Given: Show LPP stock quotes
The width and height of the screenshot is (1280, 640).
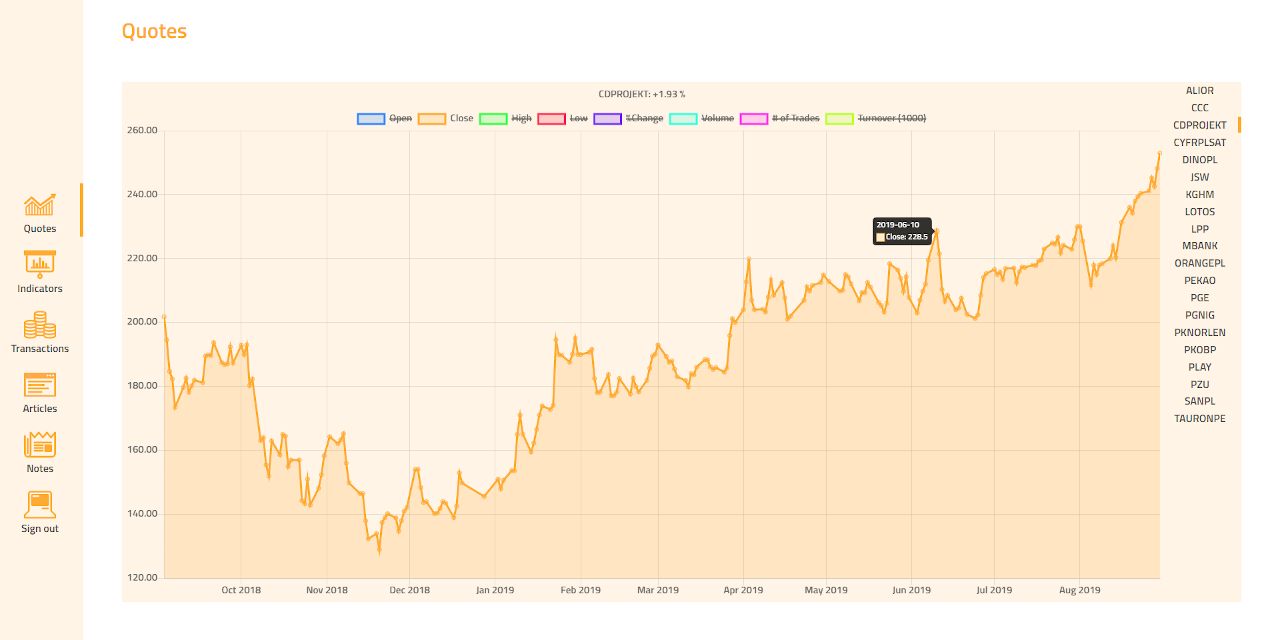Looking at the screenshot, I should (x=1200, y=229).
